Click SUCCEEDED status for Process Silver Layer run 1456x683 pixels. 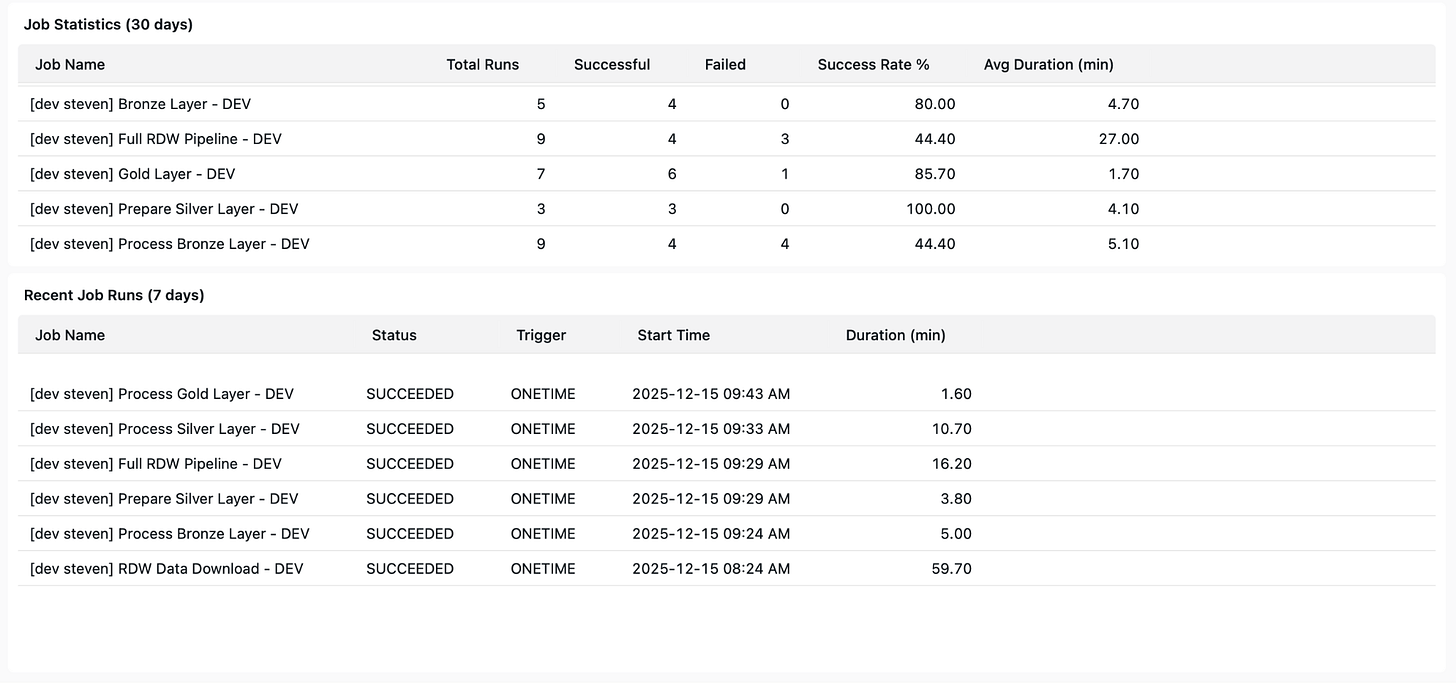[x=410, y=429]
